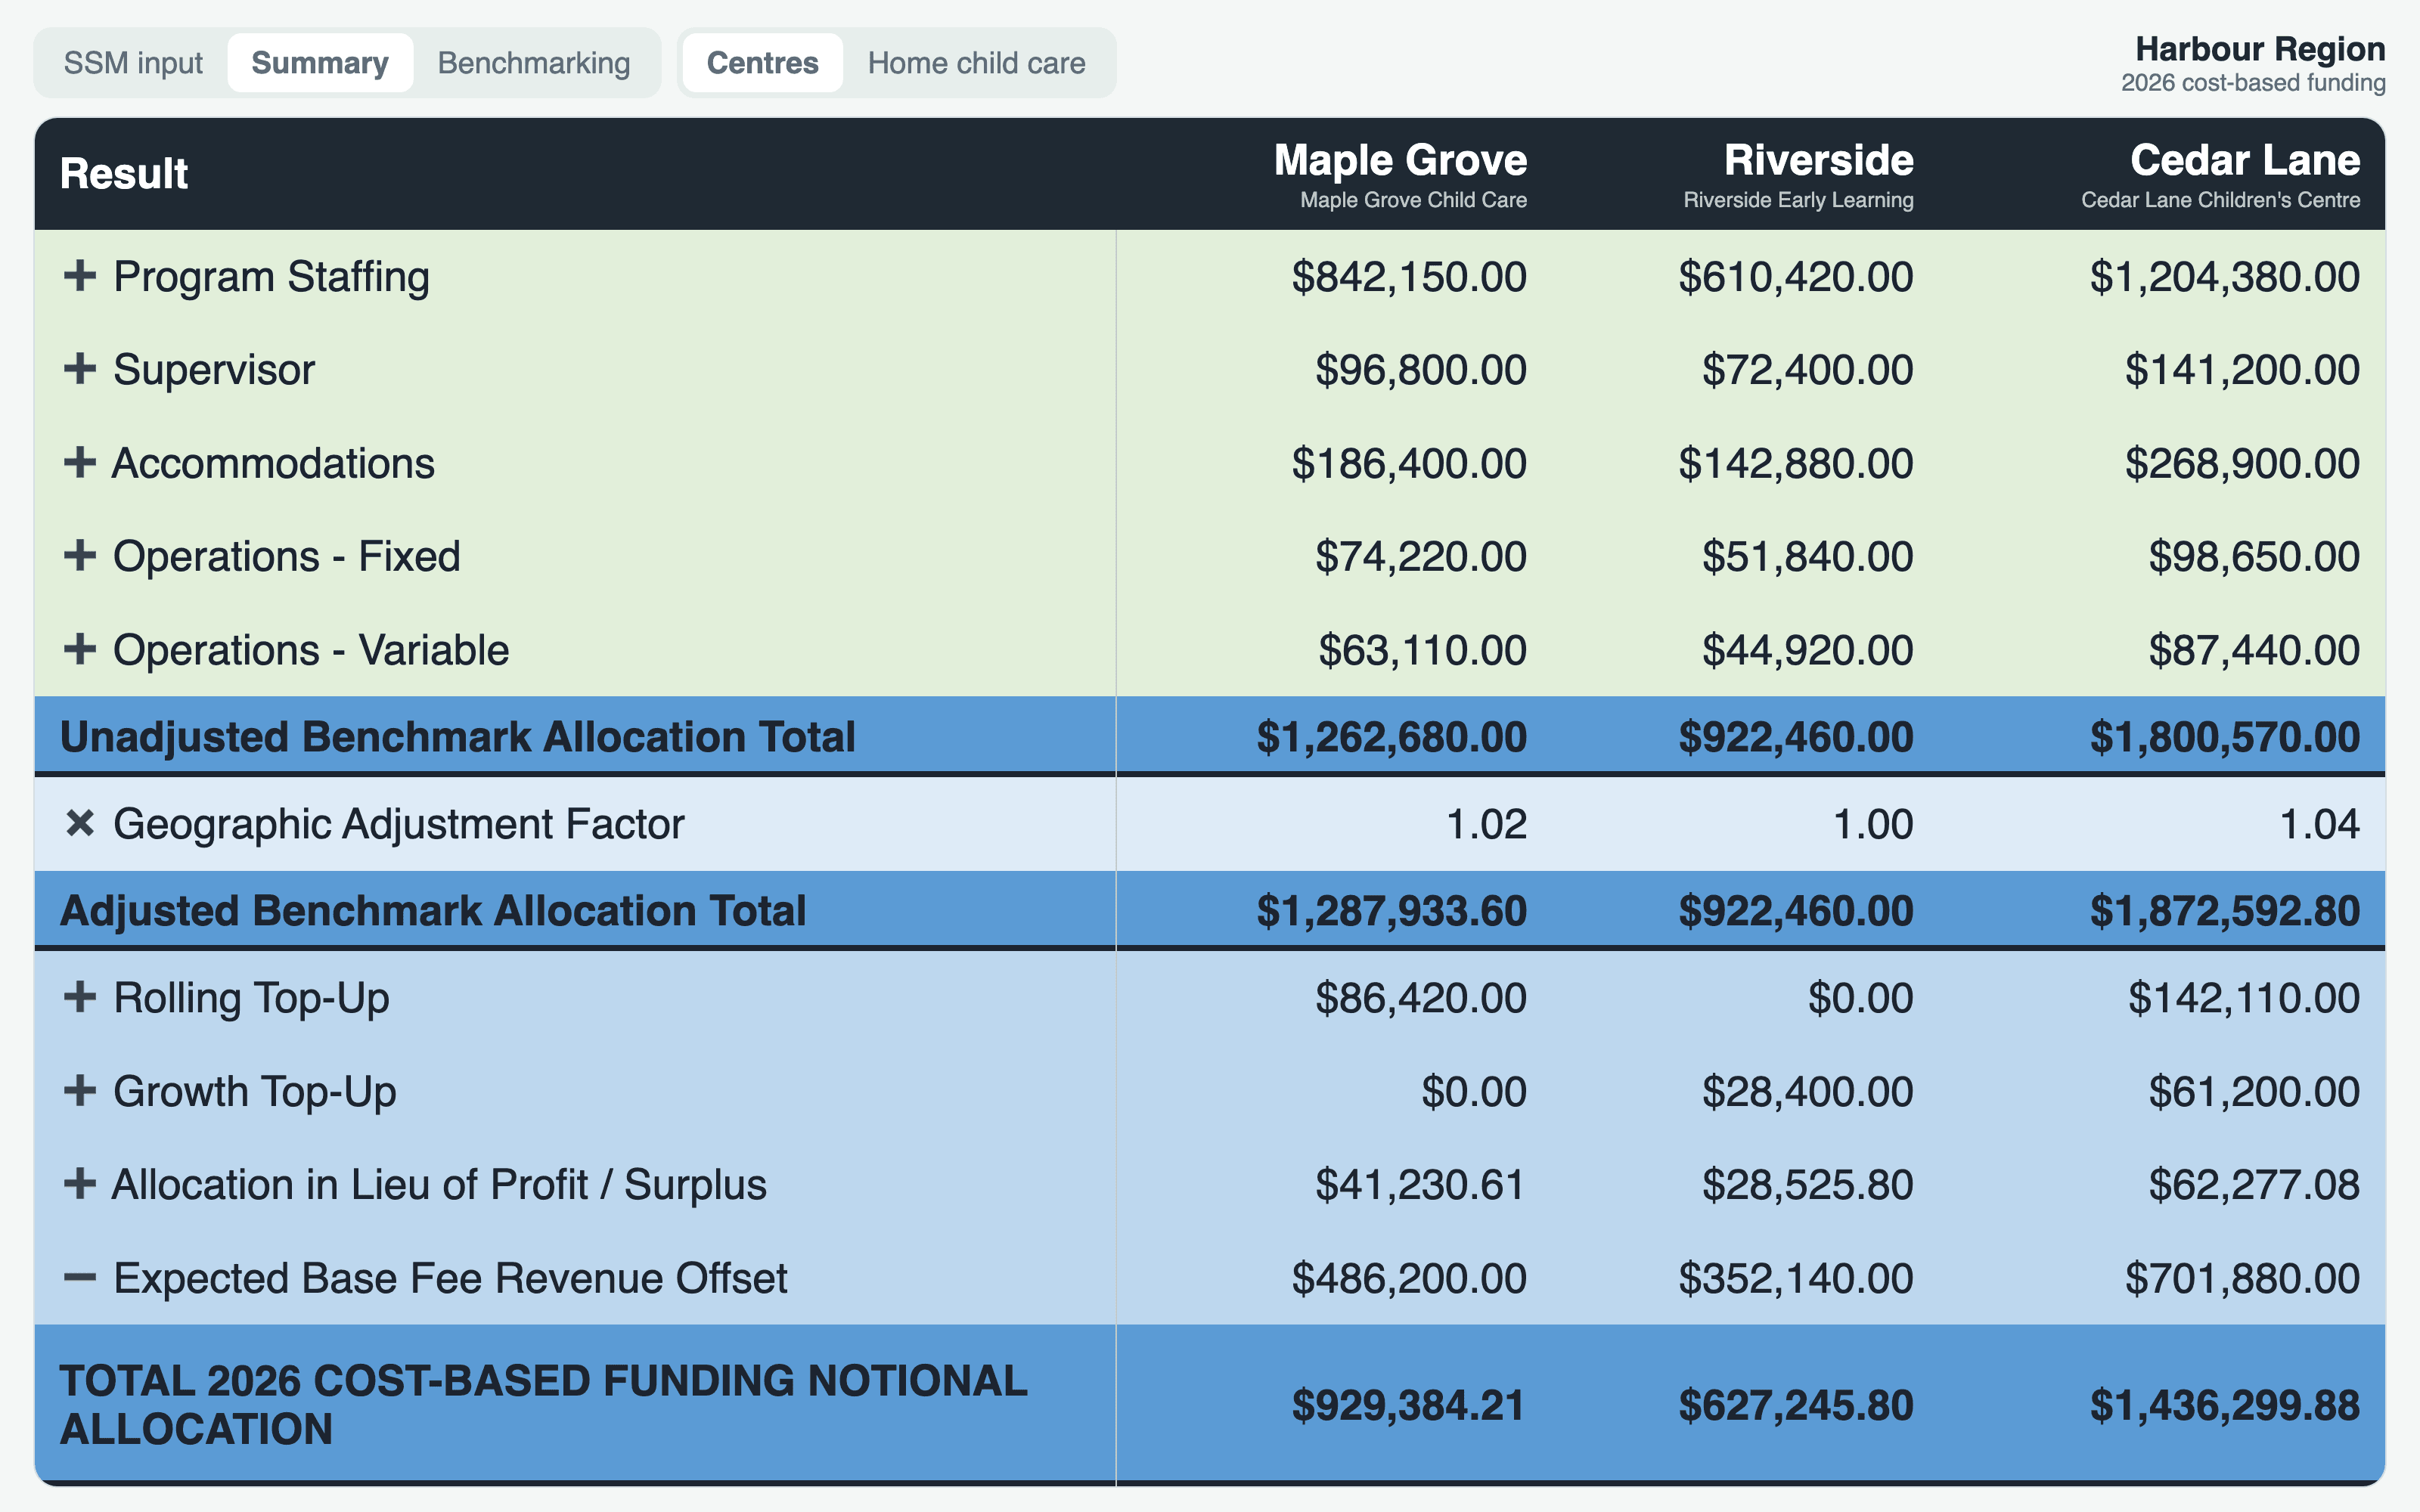This screenshot has width=2420, height=1512.
Task: Expand the Rolling Top-Up plus icon
Action: (79, 997)
